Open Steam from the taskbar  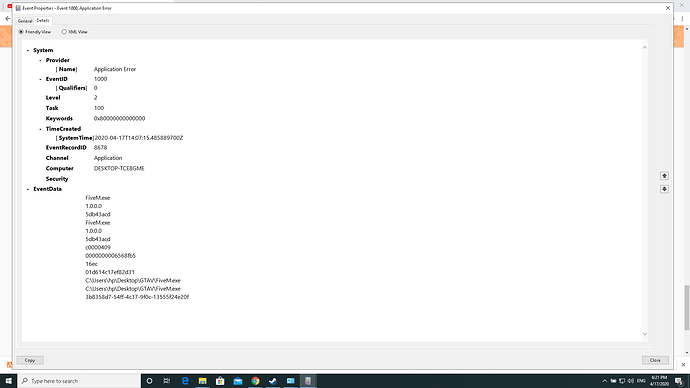pyautogui.click(x=273, y=381)
